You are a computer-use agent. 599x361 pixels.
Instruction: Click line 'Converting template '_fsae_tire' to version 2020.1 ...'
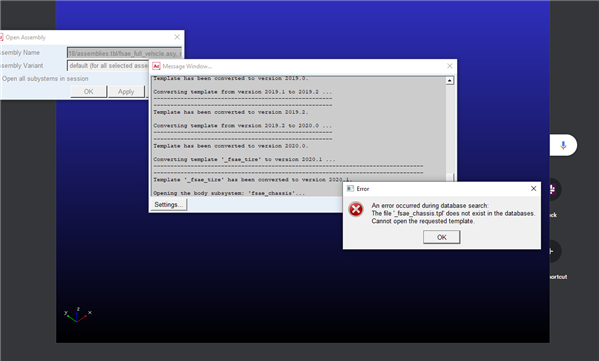pos(244,159)
